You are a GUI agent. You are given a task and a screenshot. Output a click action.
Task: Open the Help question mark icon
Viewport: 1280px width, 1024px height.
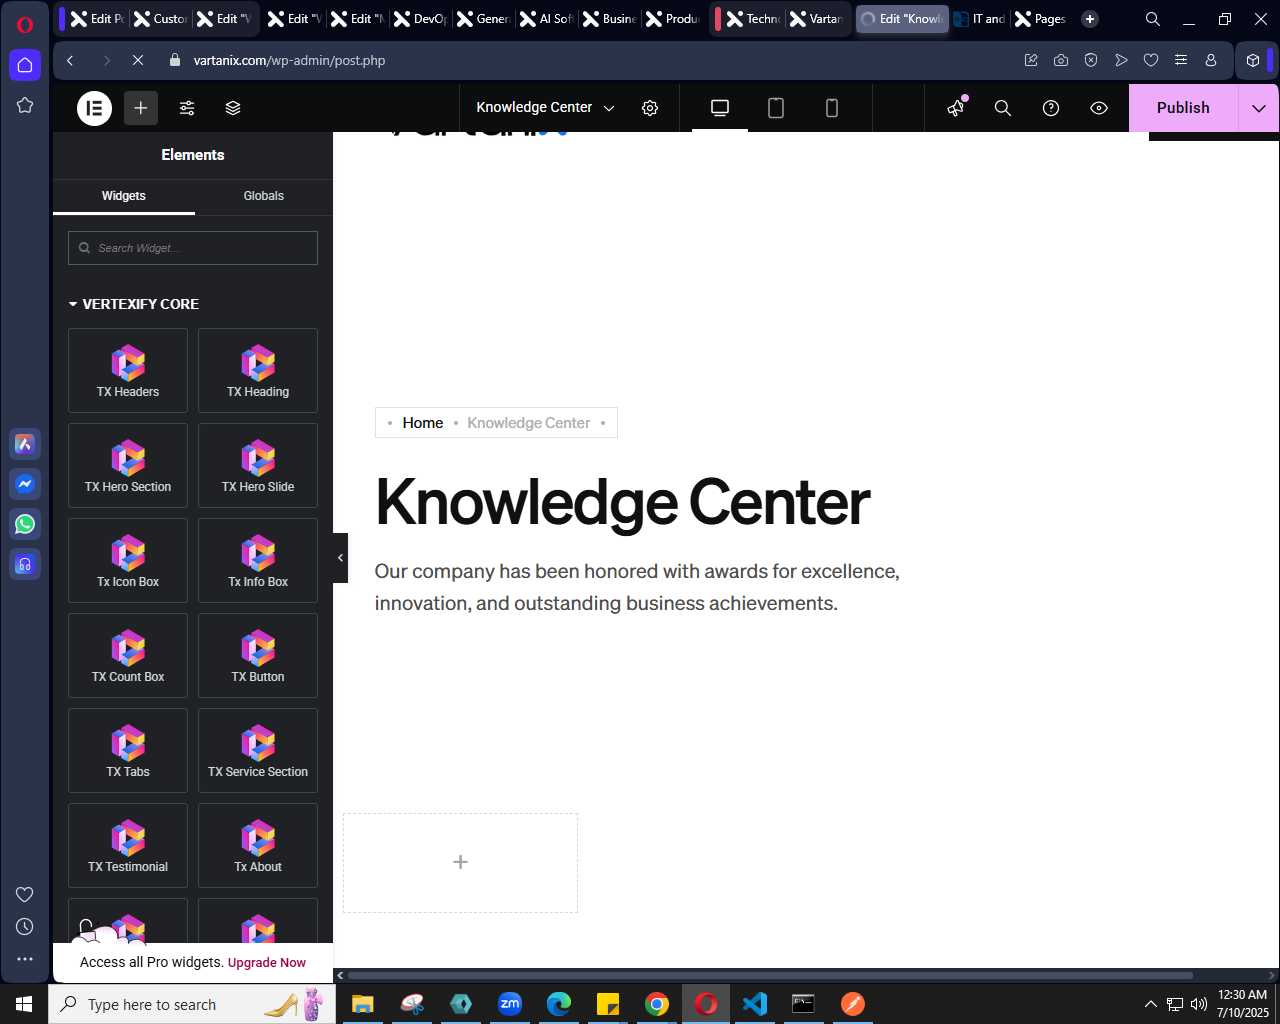click(1051, 108)
